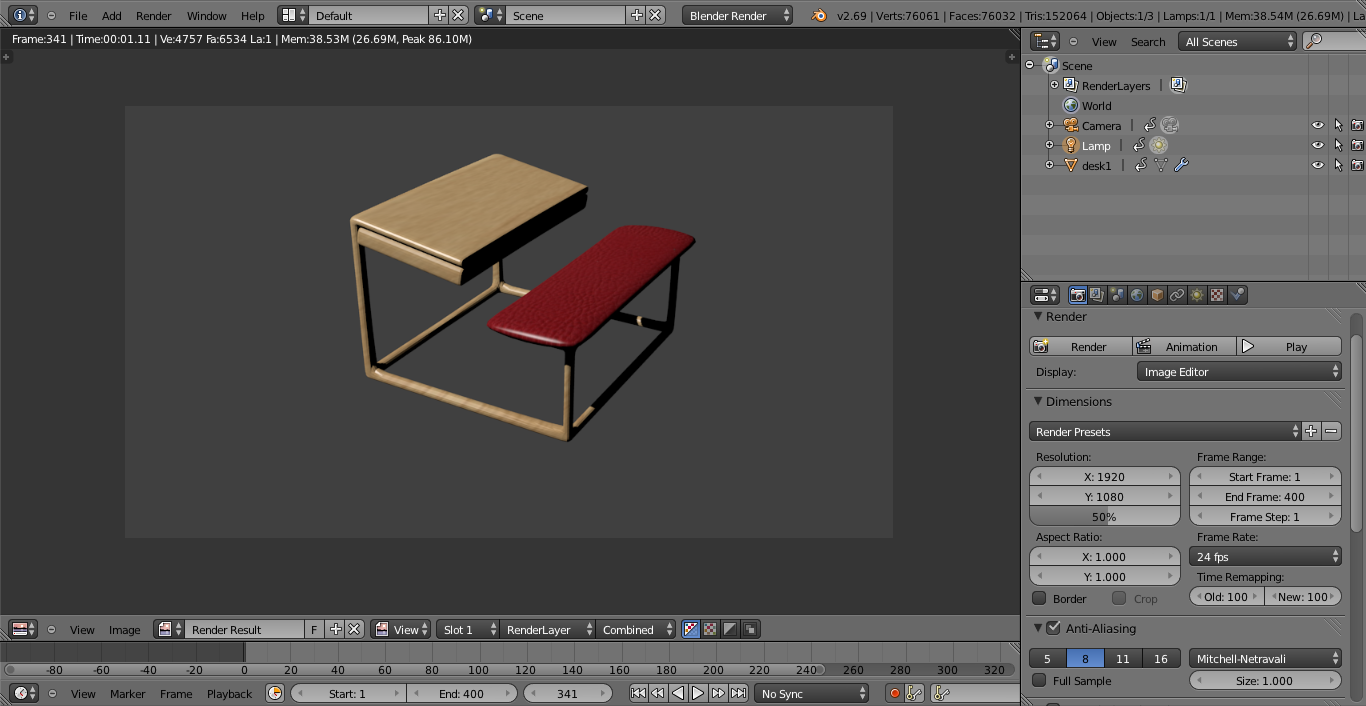Toggle desk1 selectability arrow in outliner

1338,165
